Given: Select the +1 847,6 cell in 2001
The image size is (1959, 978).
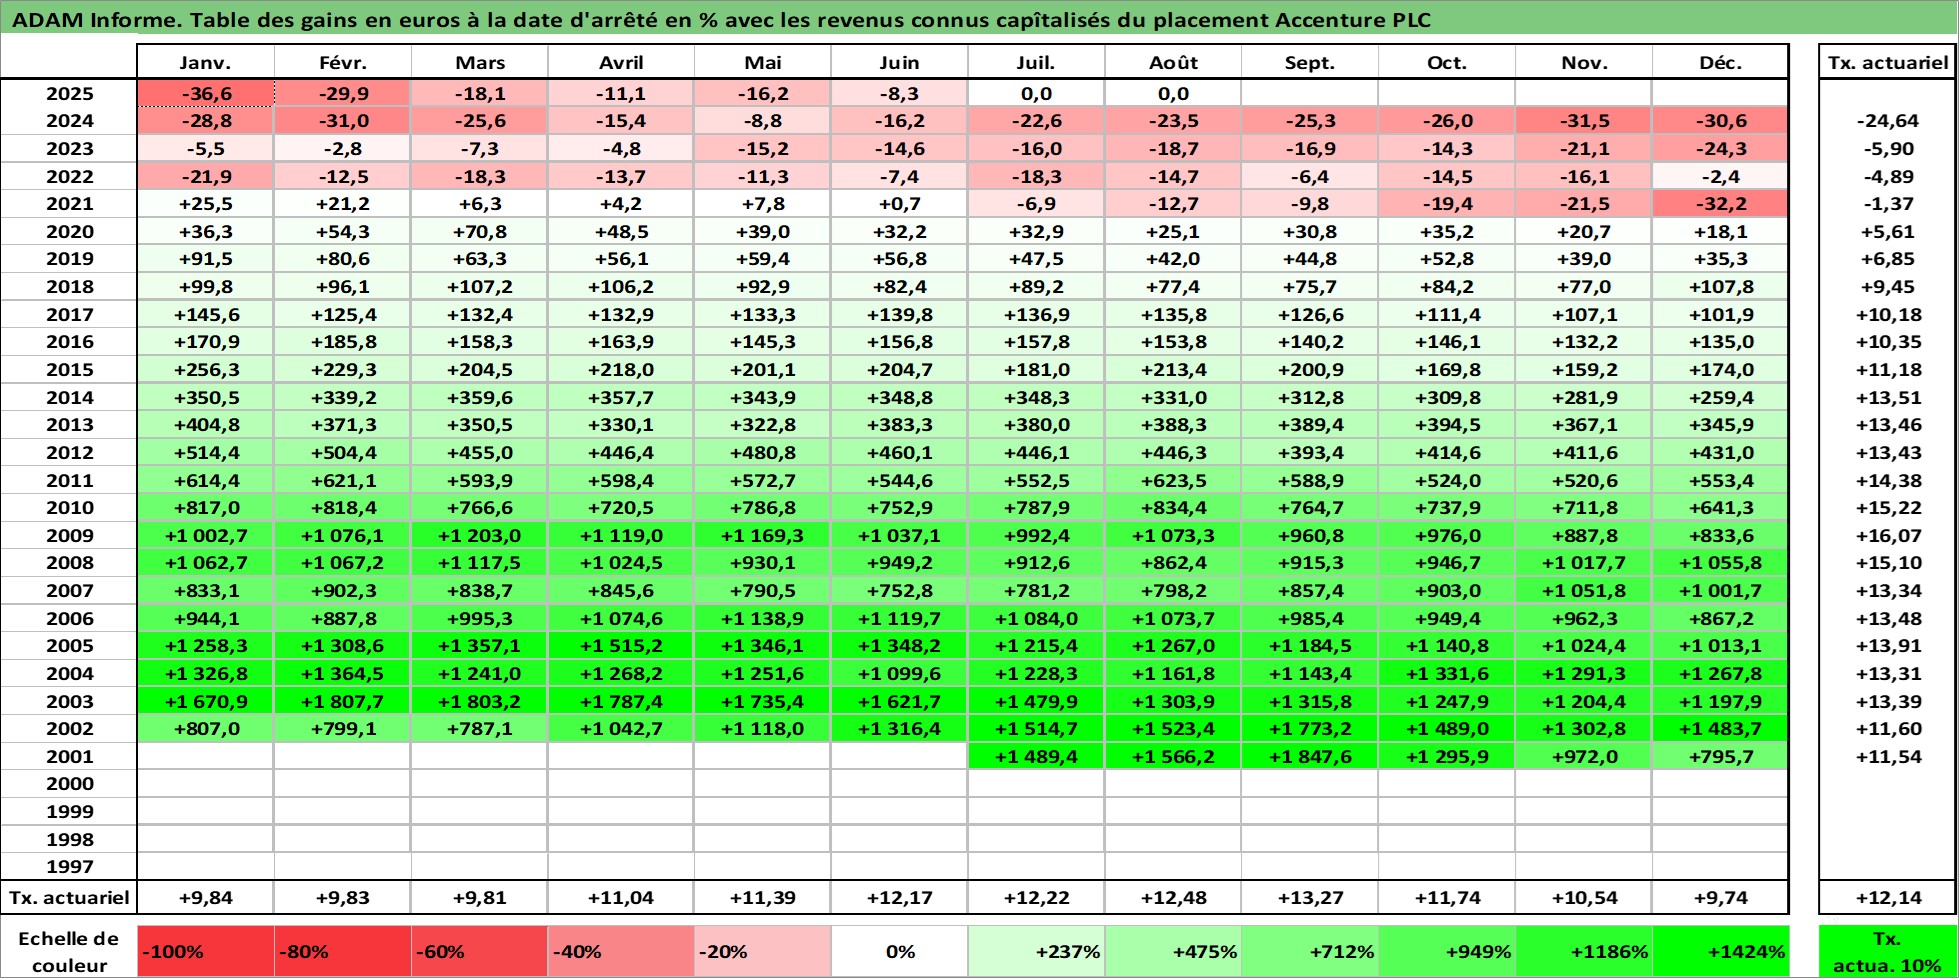Looking at the screenshot, I should 1309,756.
